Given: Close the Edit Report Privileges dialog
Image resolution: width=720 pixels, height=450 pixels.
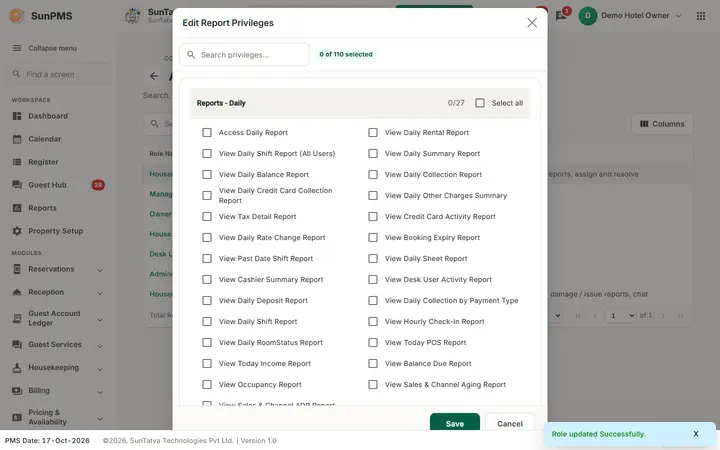Looking at the screenshot, I should [x=532, y=22].
